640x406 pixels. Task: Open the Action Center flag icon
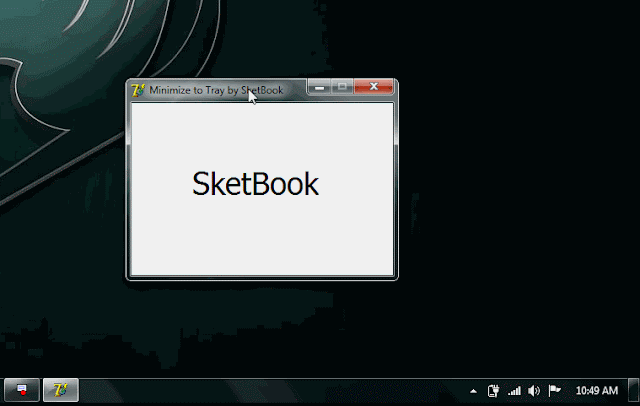coord(554,390)
